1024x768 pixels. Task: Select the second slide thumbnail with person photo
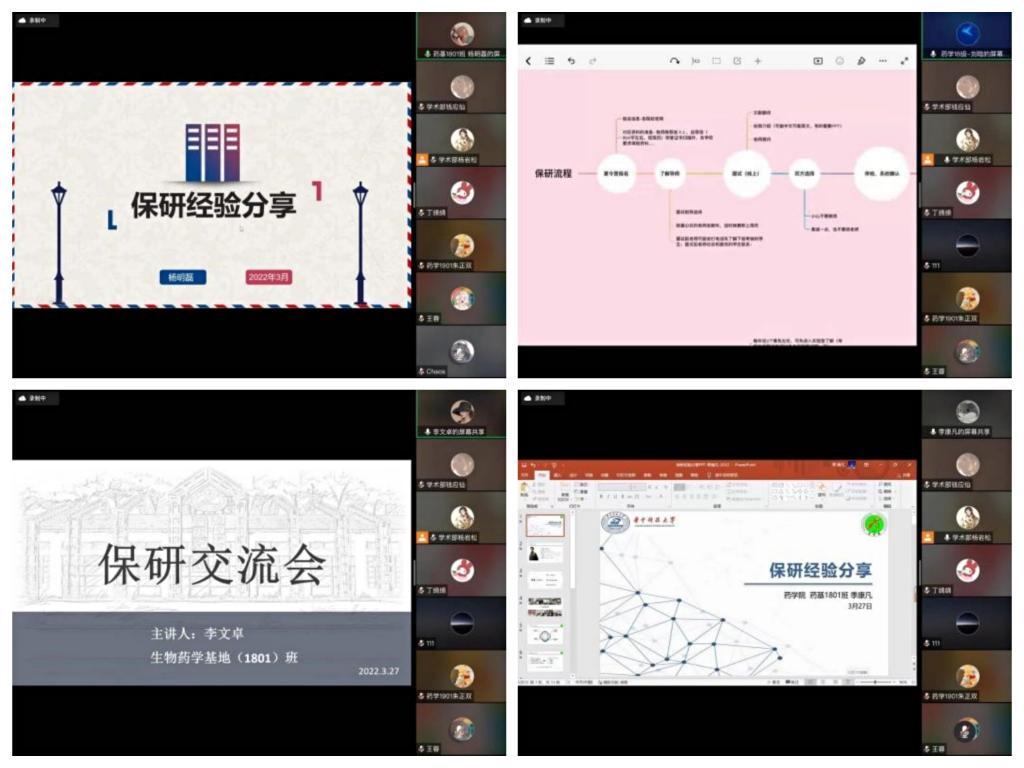[546, 554]
